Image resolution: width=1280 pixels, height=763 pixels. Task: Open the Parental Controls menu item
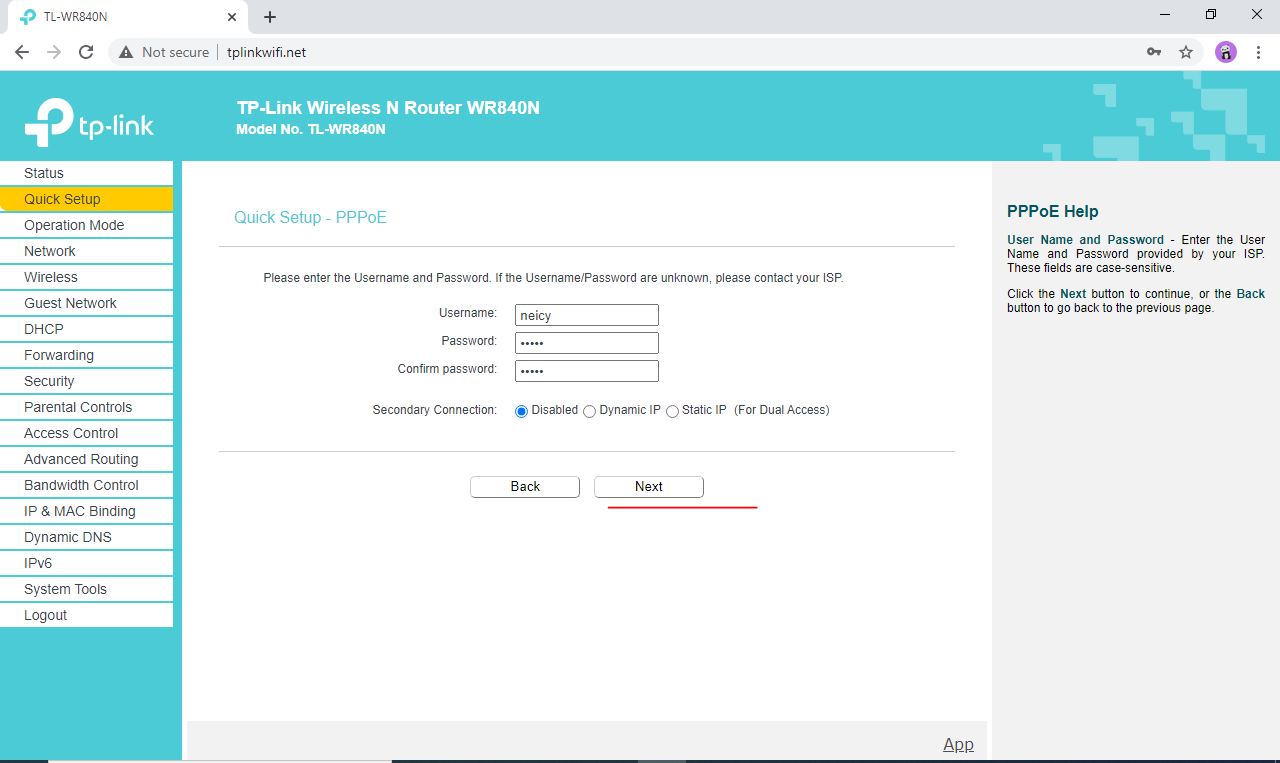[87, 407]
